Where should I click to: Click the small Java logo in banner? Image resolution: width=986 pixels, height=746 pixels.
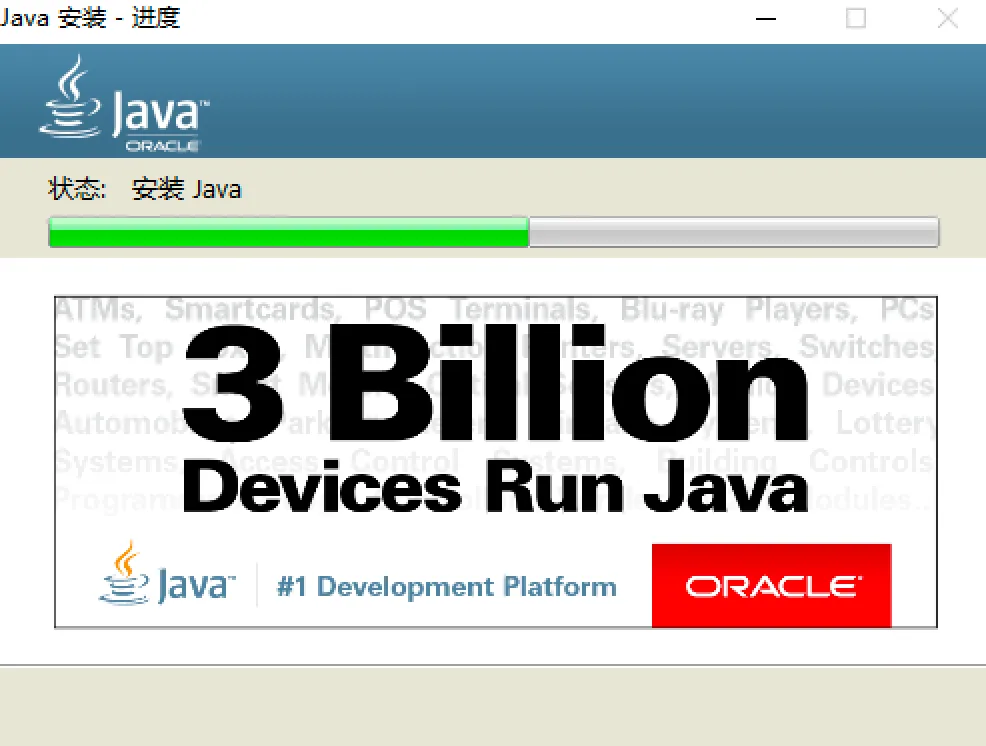[167, 574]
